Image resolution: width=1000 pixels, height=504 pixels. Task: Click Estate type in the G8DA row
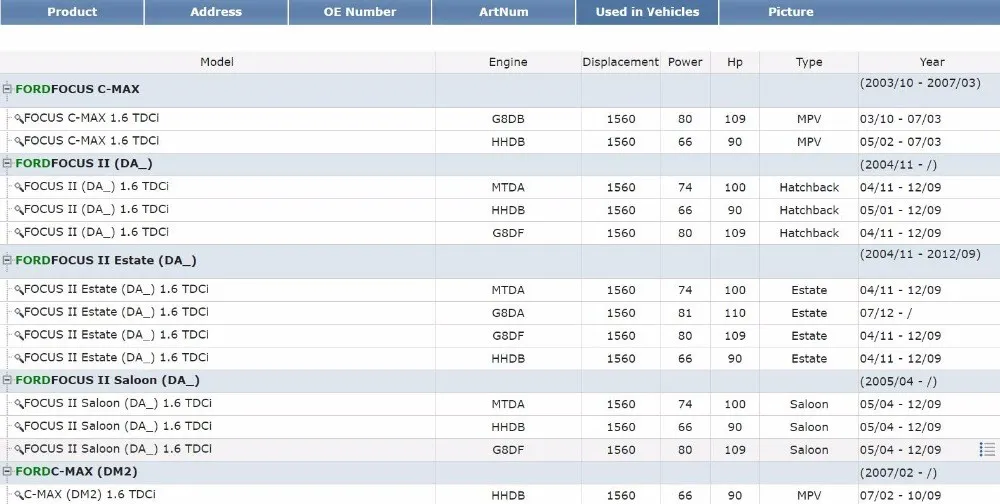click(809, 313)
